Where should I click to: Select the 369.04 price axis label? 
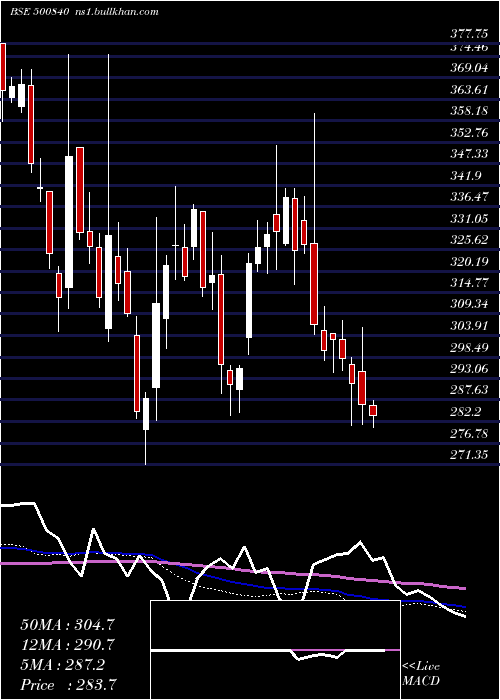(468, 68)
